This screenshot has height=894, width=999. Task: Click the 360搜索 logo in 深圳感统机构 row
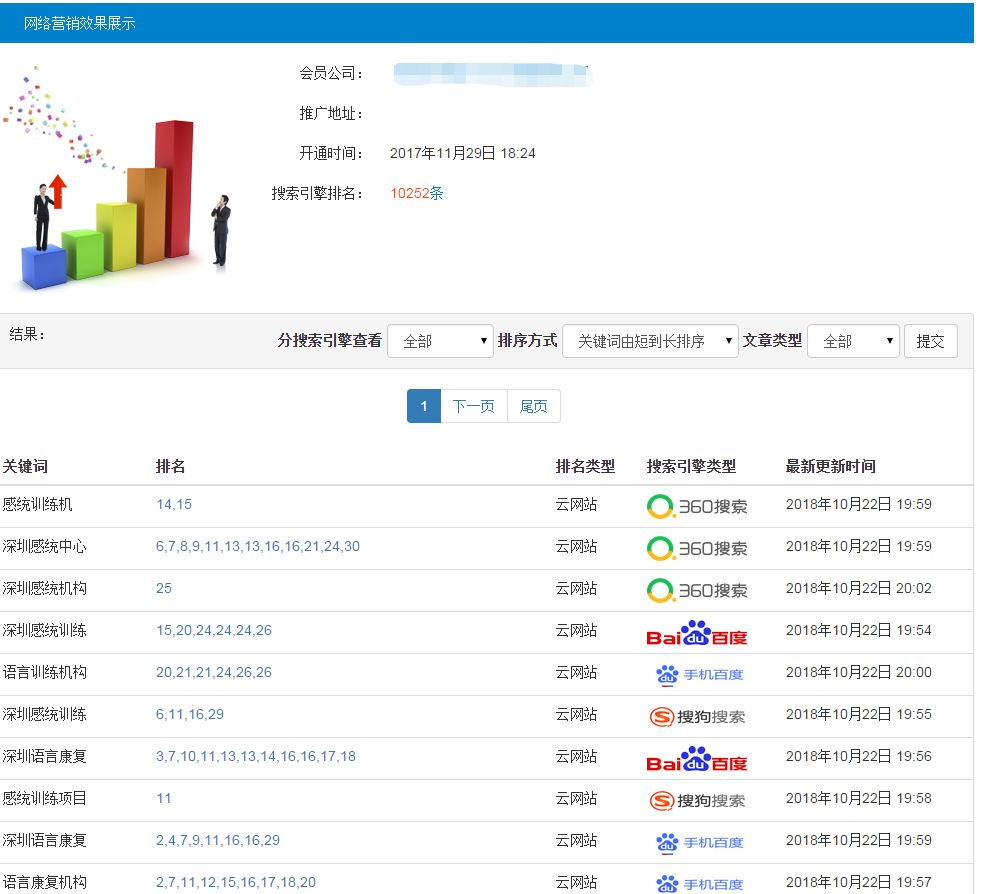696,590
